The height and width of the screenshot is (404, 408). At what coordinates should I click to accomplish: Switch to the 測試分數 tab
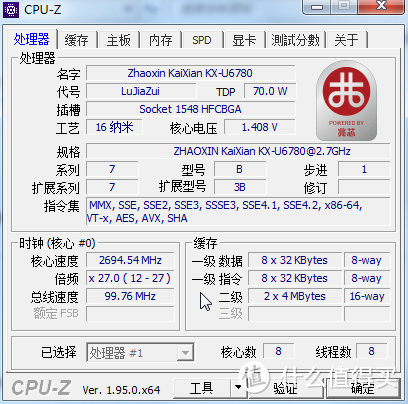pos(295,40)
